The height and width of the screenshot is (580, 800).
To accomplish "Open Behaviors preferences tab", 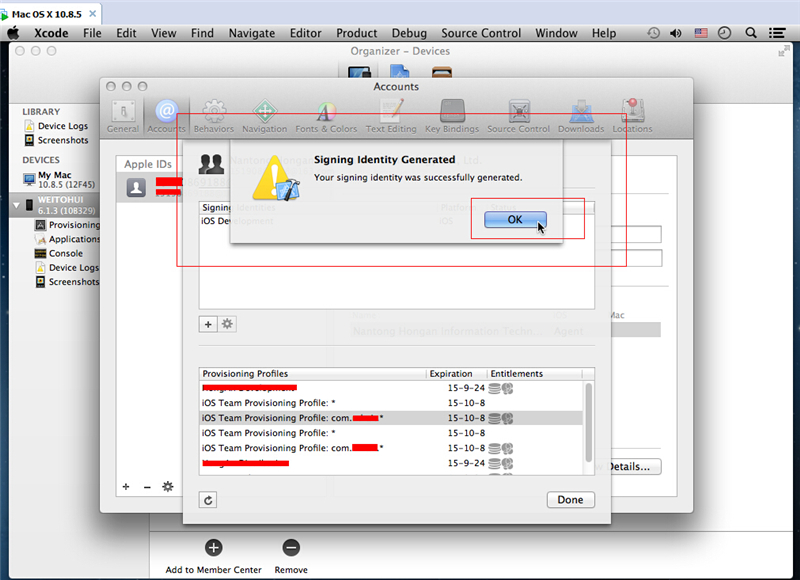I will pos(214,117).
